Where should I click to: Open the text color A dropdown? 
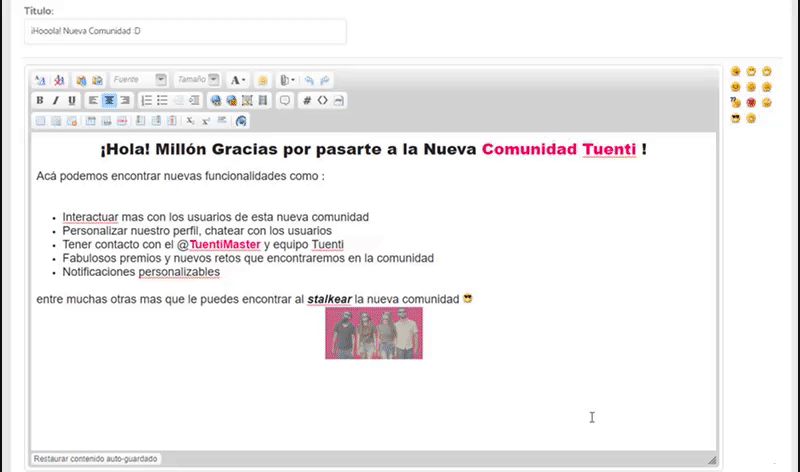pos(237,80)
